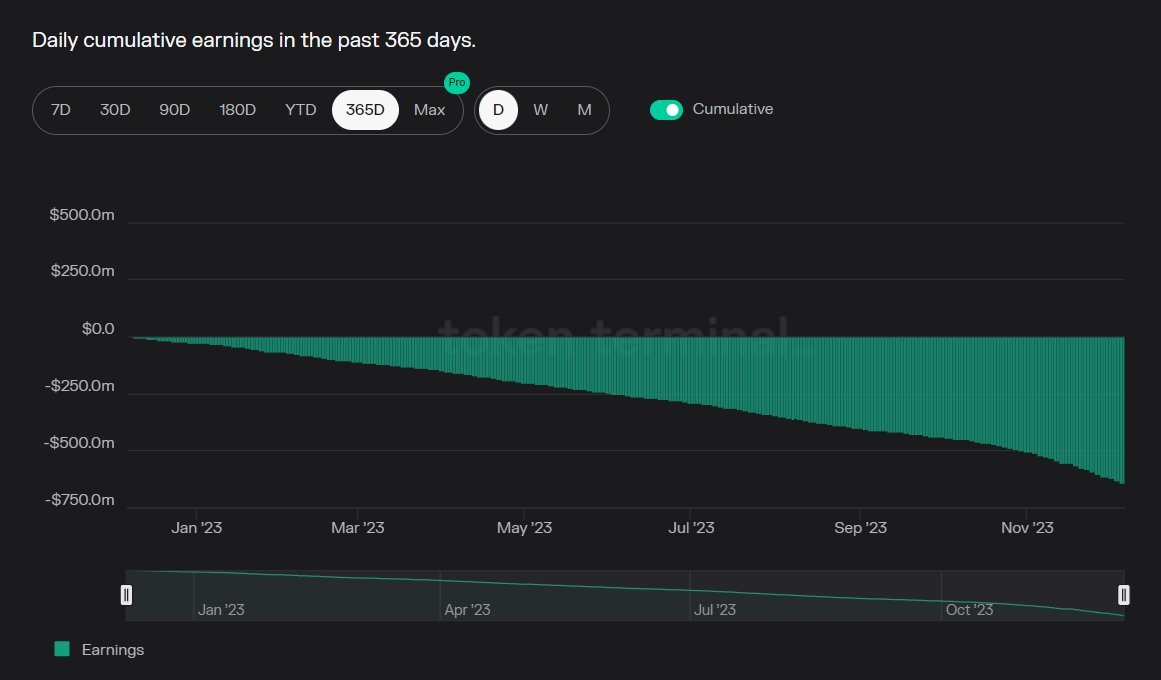This screenshot has height=680, width=1161.
Task: Toggle the Cumulative switch off
Action: pos(666,110)
